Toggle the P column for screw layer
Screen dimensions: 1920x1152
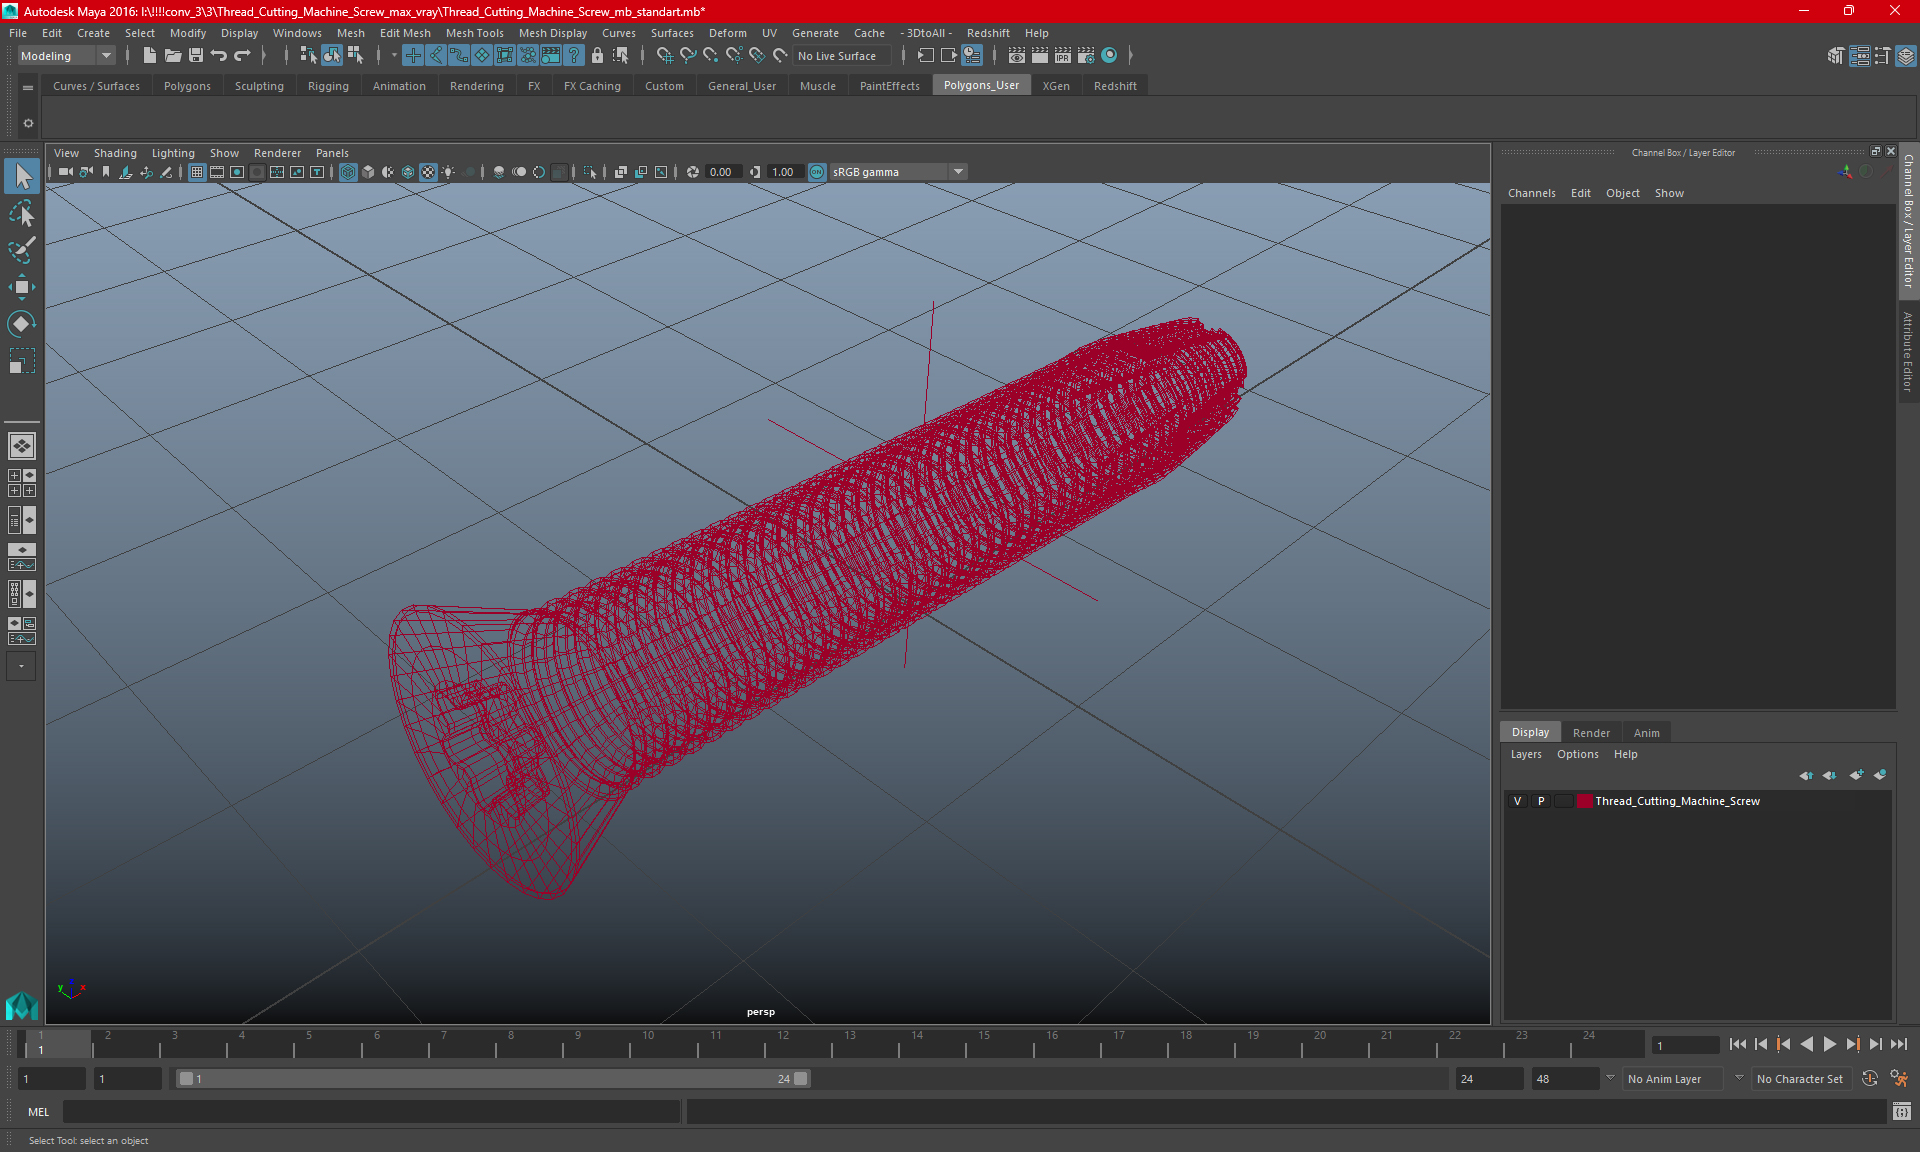click(x=1540, y=800)
